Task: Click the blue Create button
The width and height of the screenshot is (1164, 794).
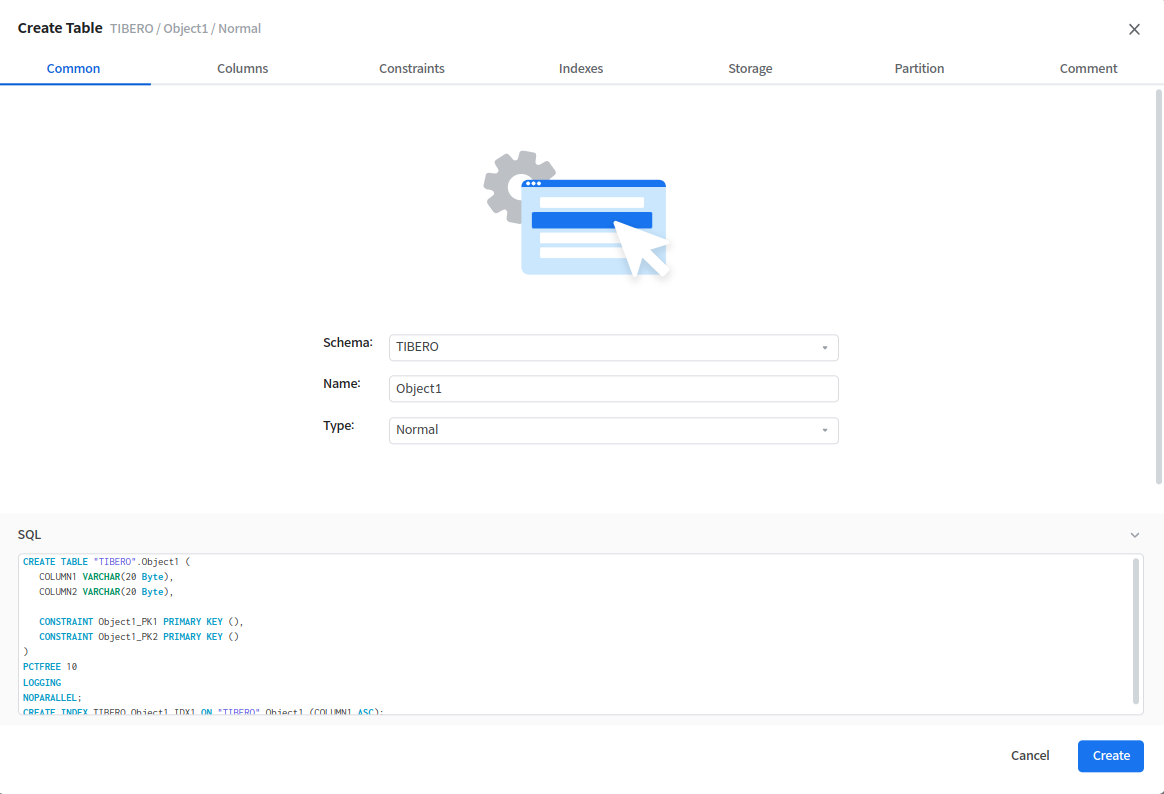Action: pos(1110,756)
